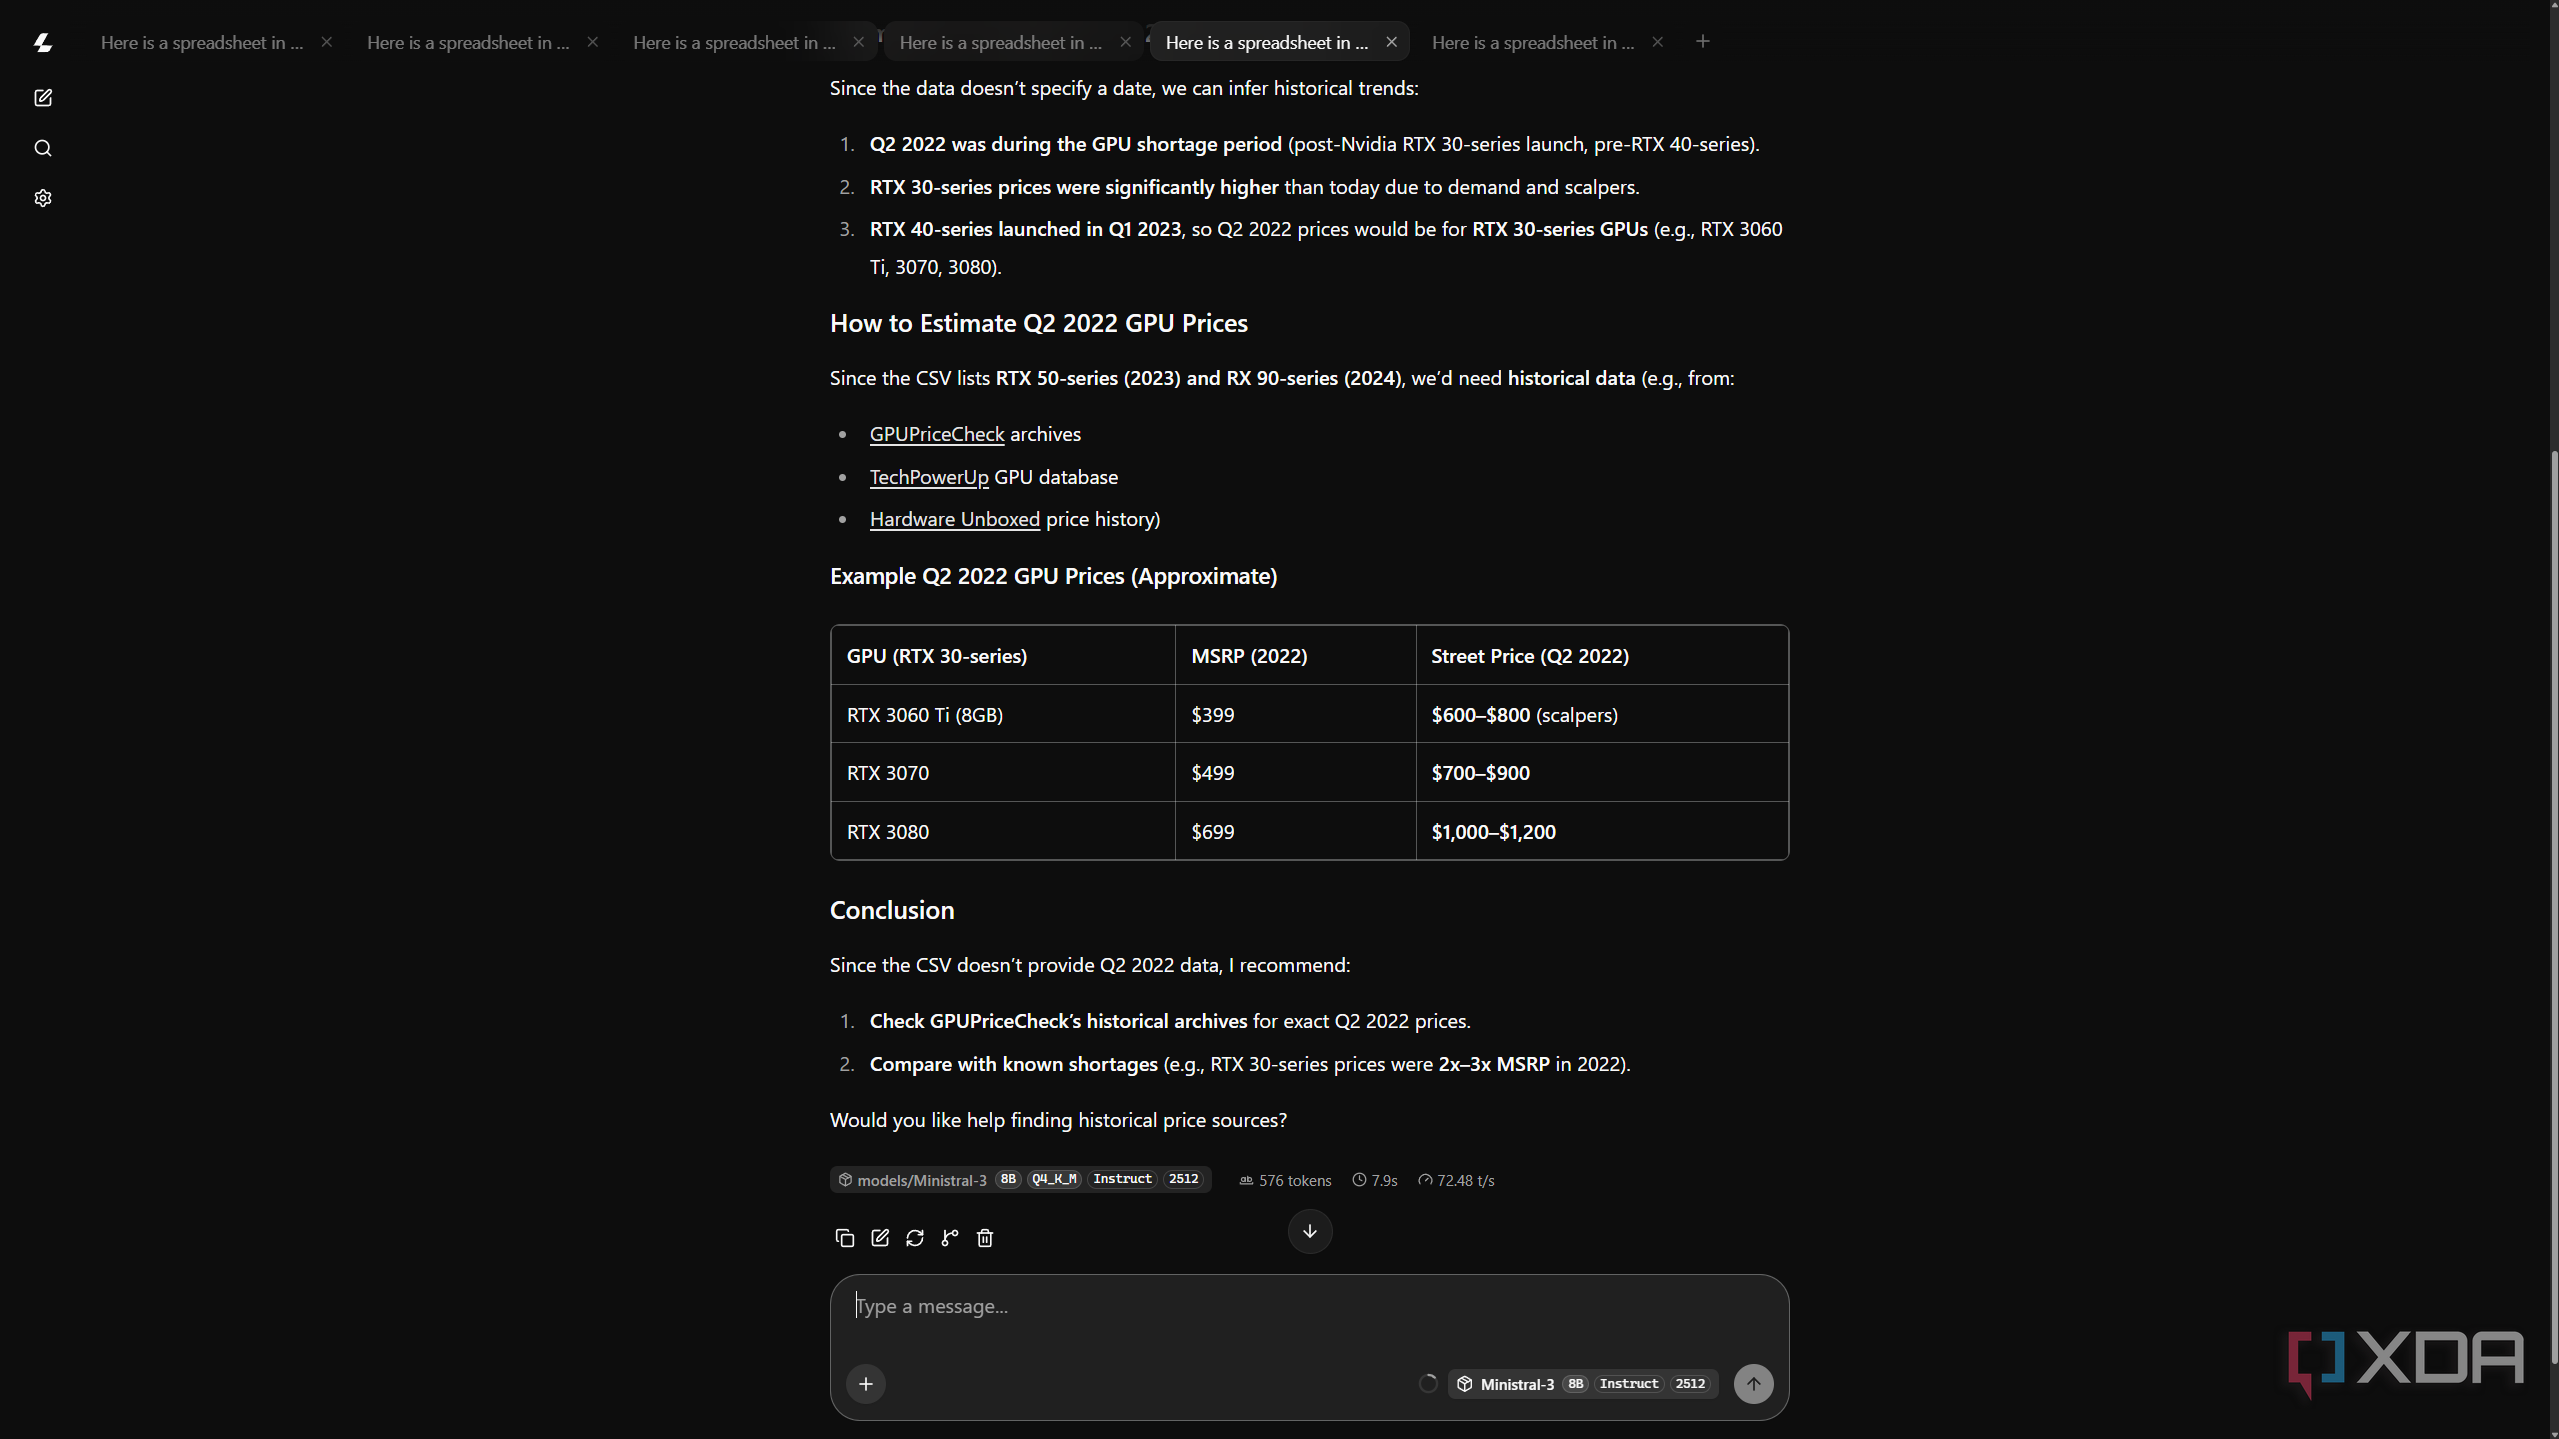Open the search icon in sidebar
The width and height of the screenshot is (2559, 1439).
(x=43, y=148)
